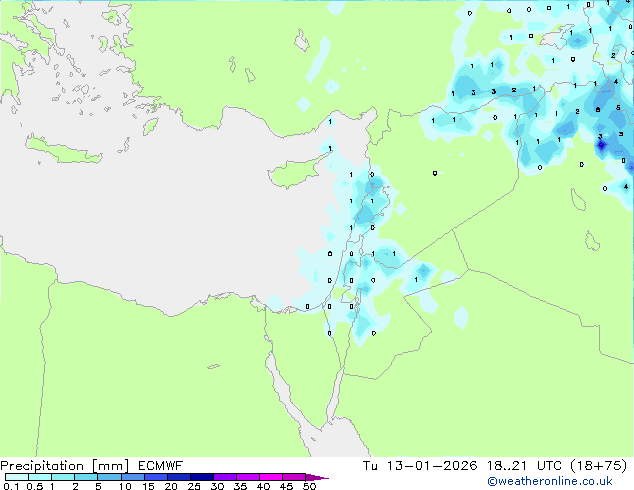Image resolution: width=634 pixels, height=490 pixels.
Task: Click the dark blue precipitation maximum cell
Action: pyautogui.click(x=601, y=145)
